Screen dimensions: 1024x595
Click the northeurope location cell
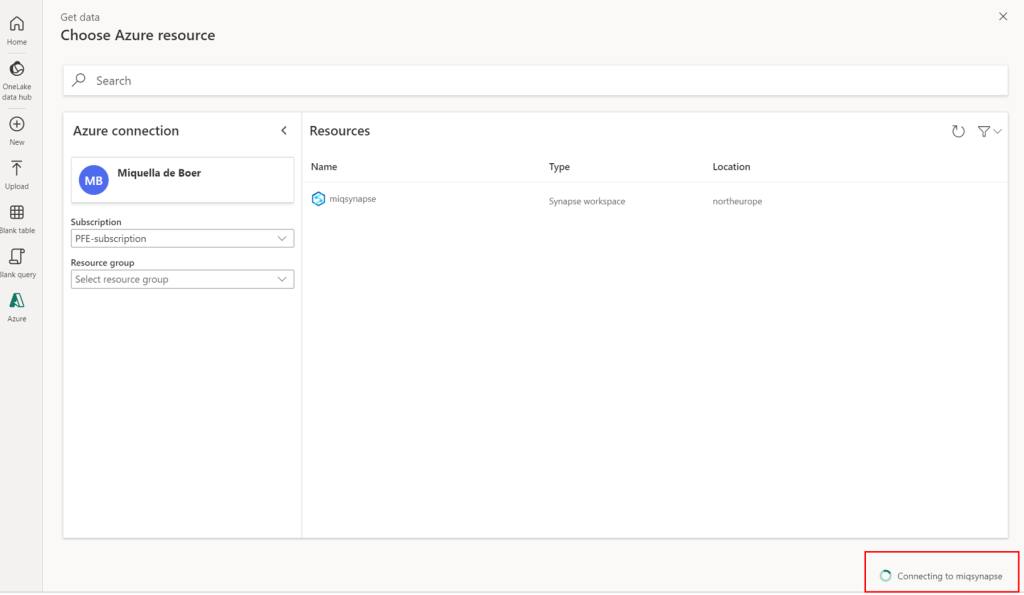click(737, 201)
